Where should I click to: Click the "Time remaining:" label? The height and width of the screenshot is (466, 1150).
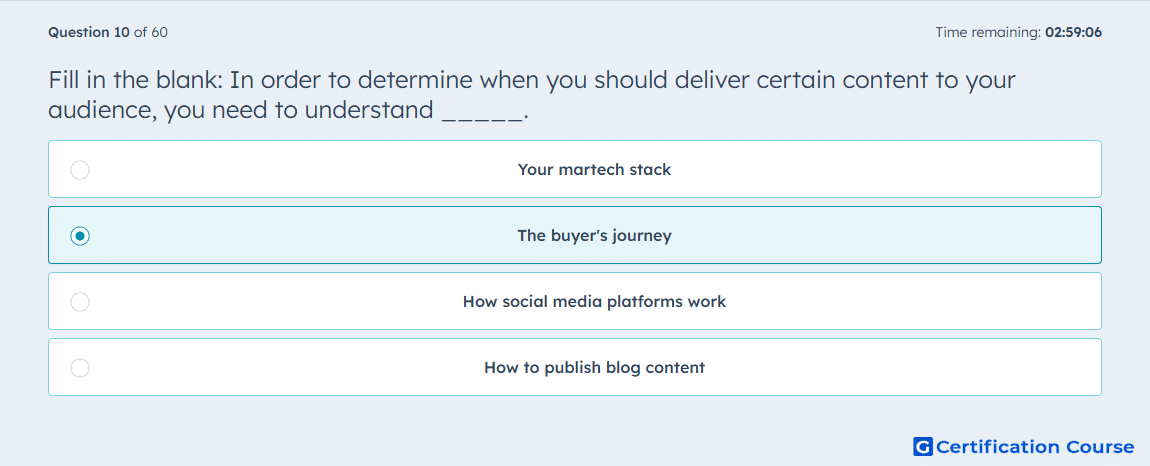(988, 32)
